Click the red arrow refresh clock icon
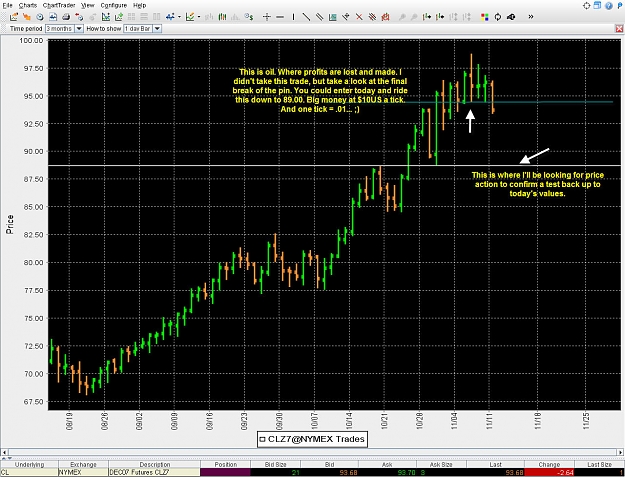Image resolution: width=625 pixels, height=477 pixels. 79,17
